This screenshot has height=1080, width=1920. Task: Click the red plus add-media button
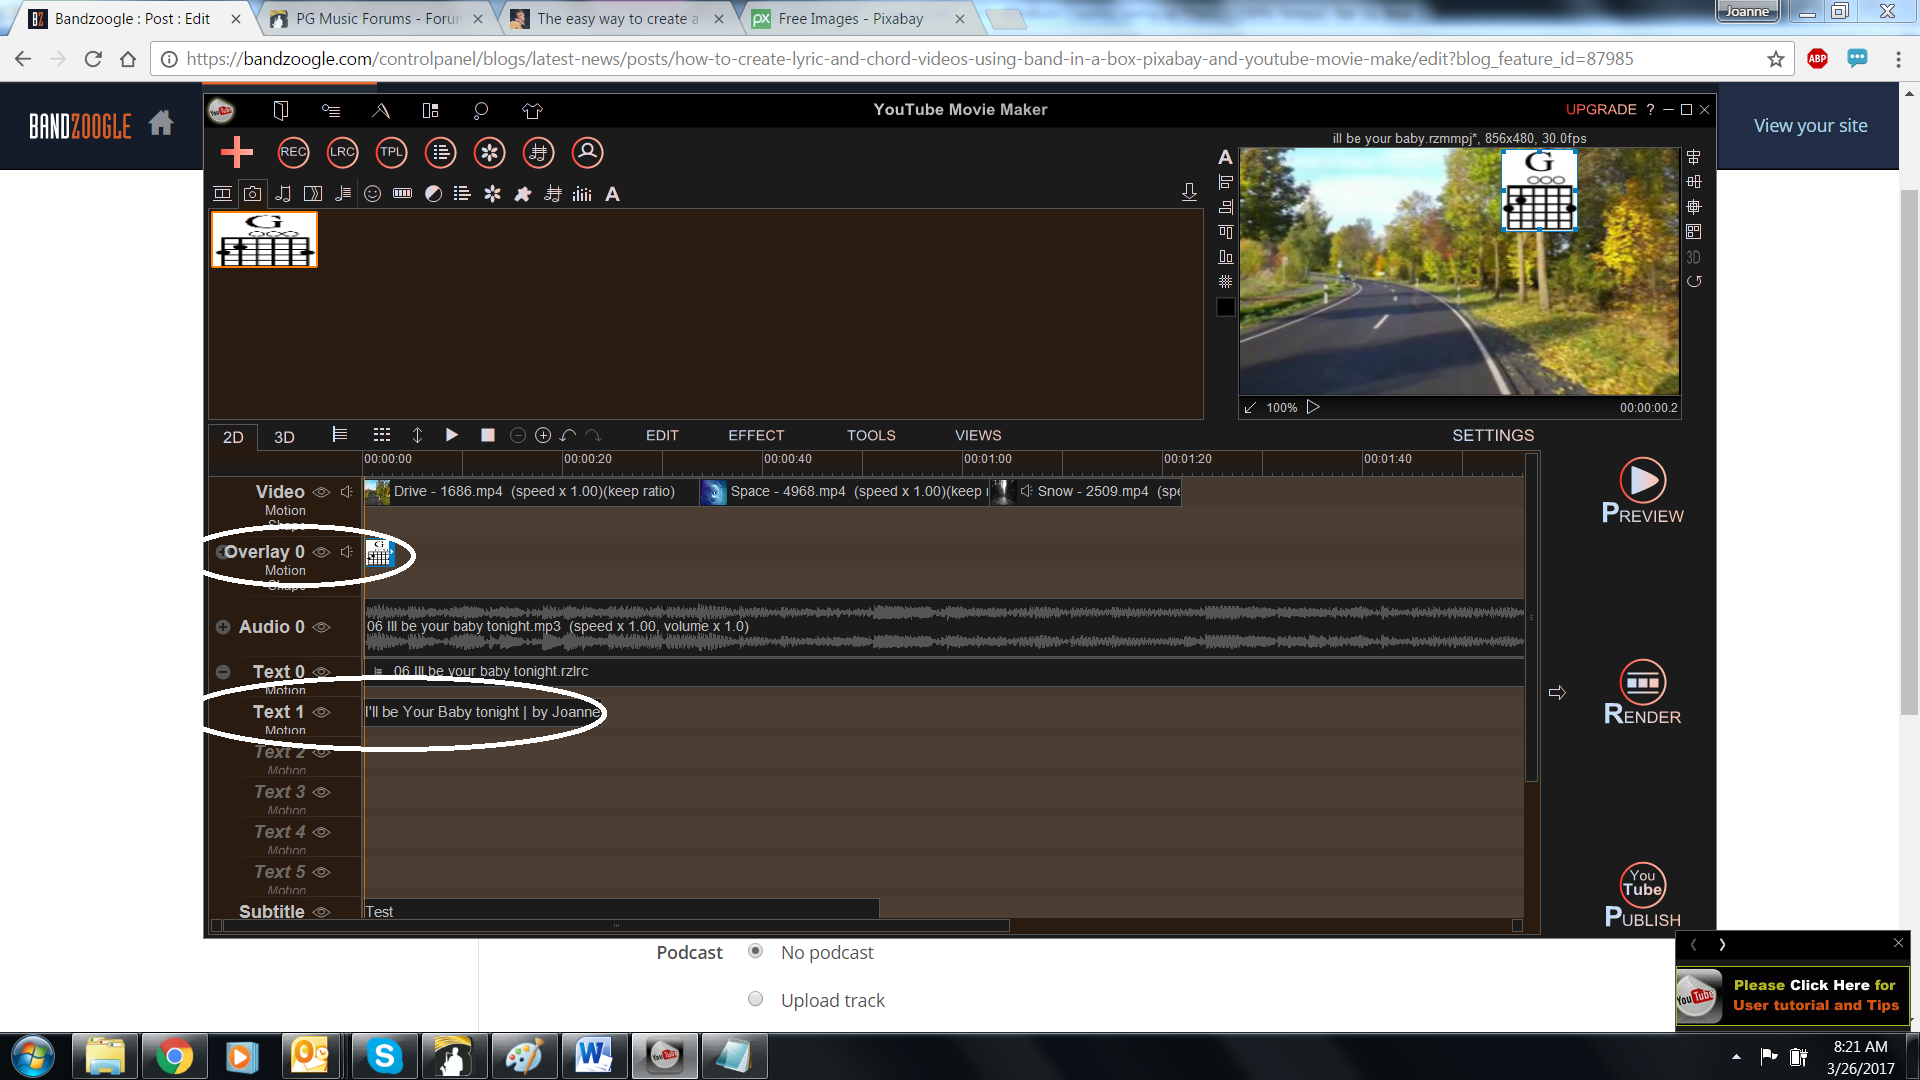coord(237,153)
